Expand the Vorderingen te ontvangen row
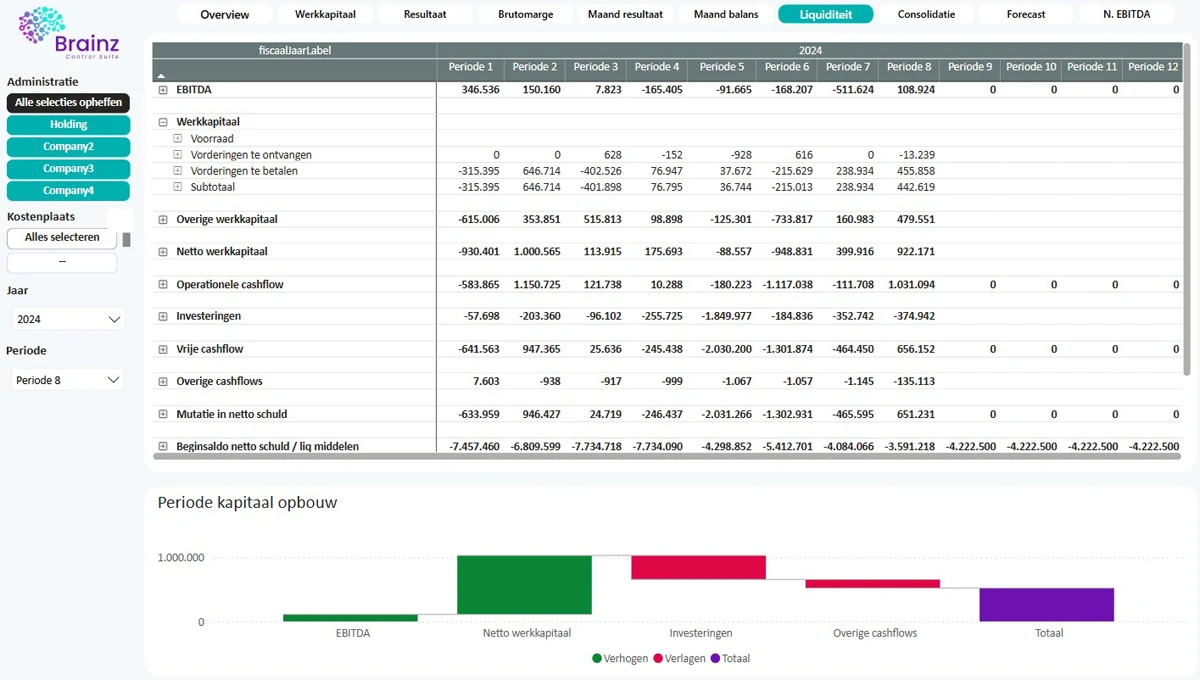The width and height of the screenshot is (1200, 680). pos(178,155)
